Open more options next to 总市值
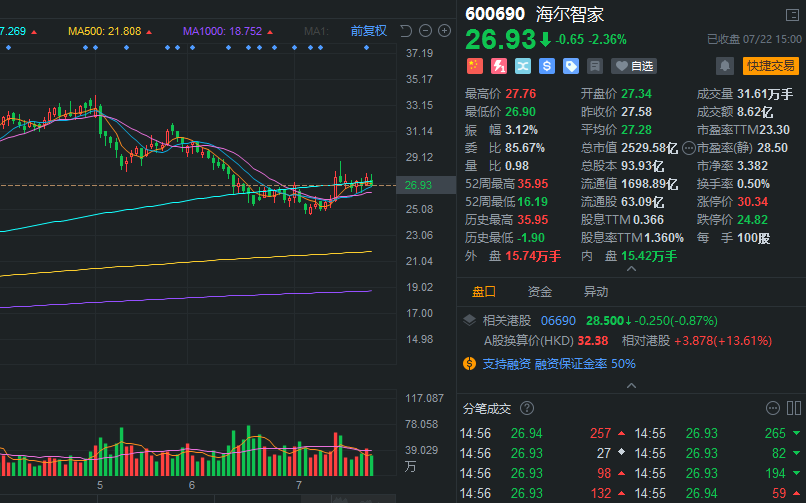This screenshot has width=806, height=503. (x=689, y=148)
